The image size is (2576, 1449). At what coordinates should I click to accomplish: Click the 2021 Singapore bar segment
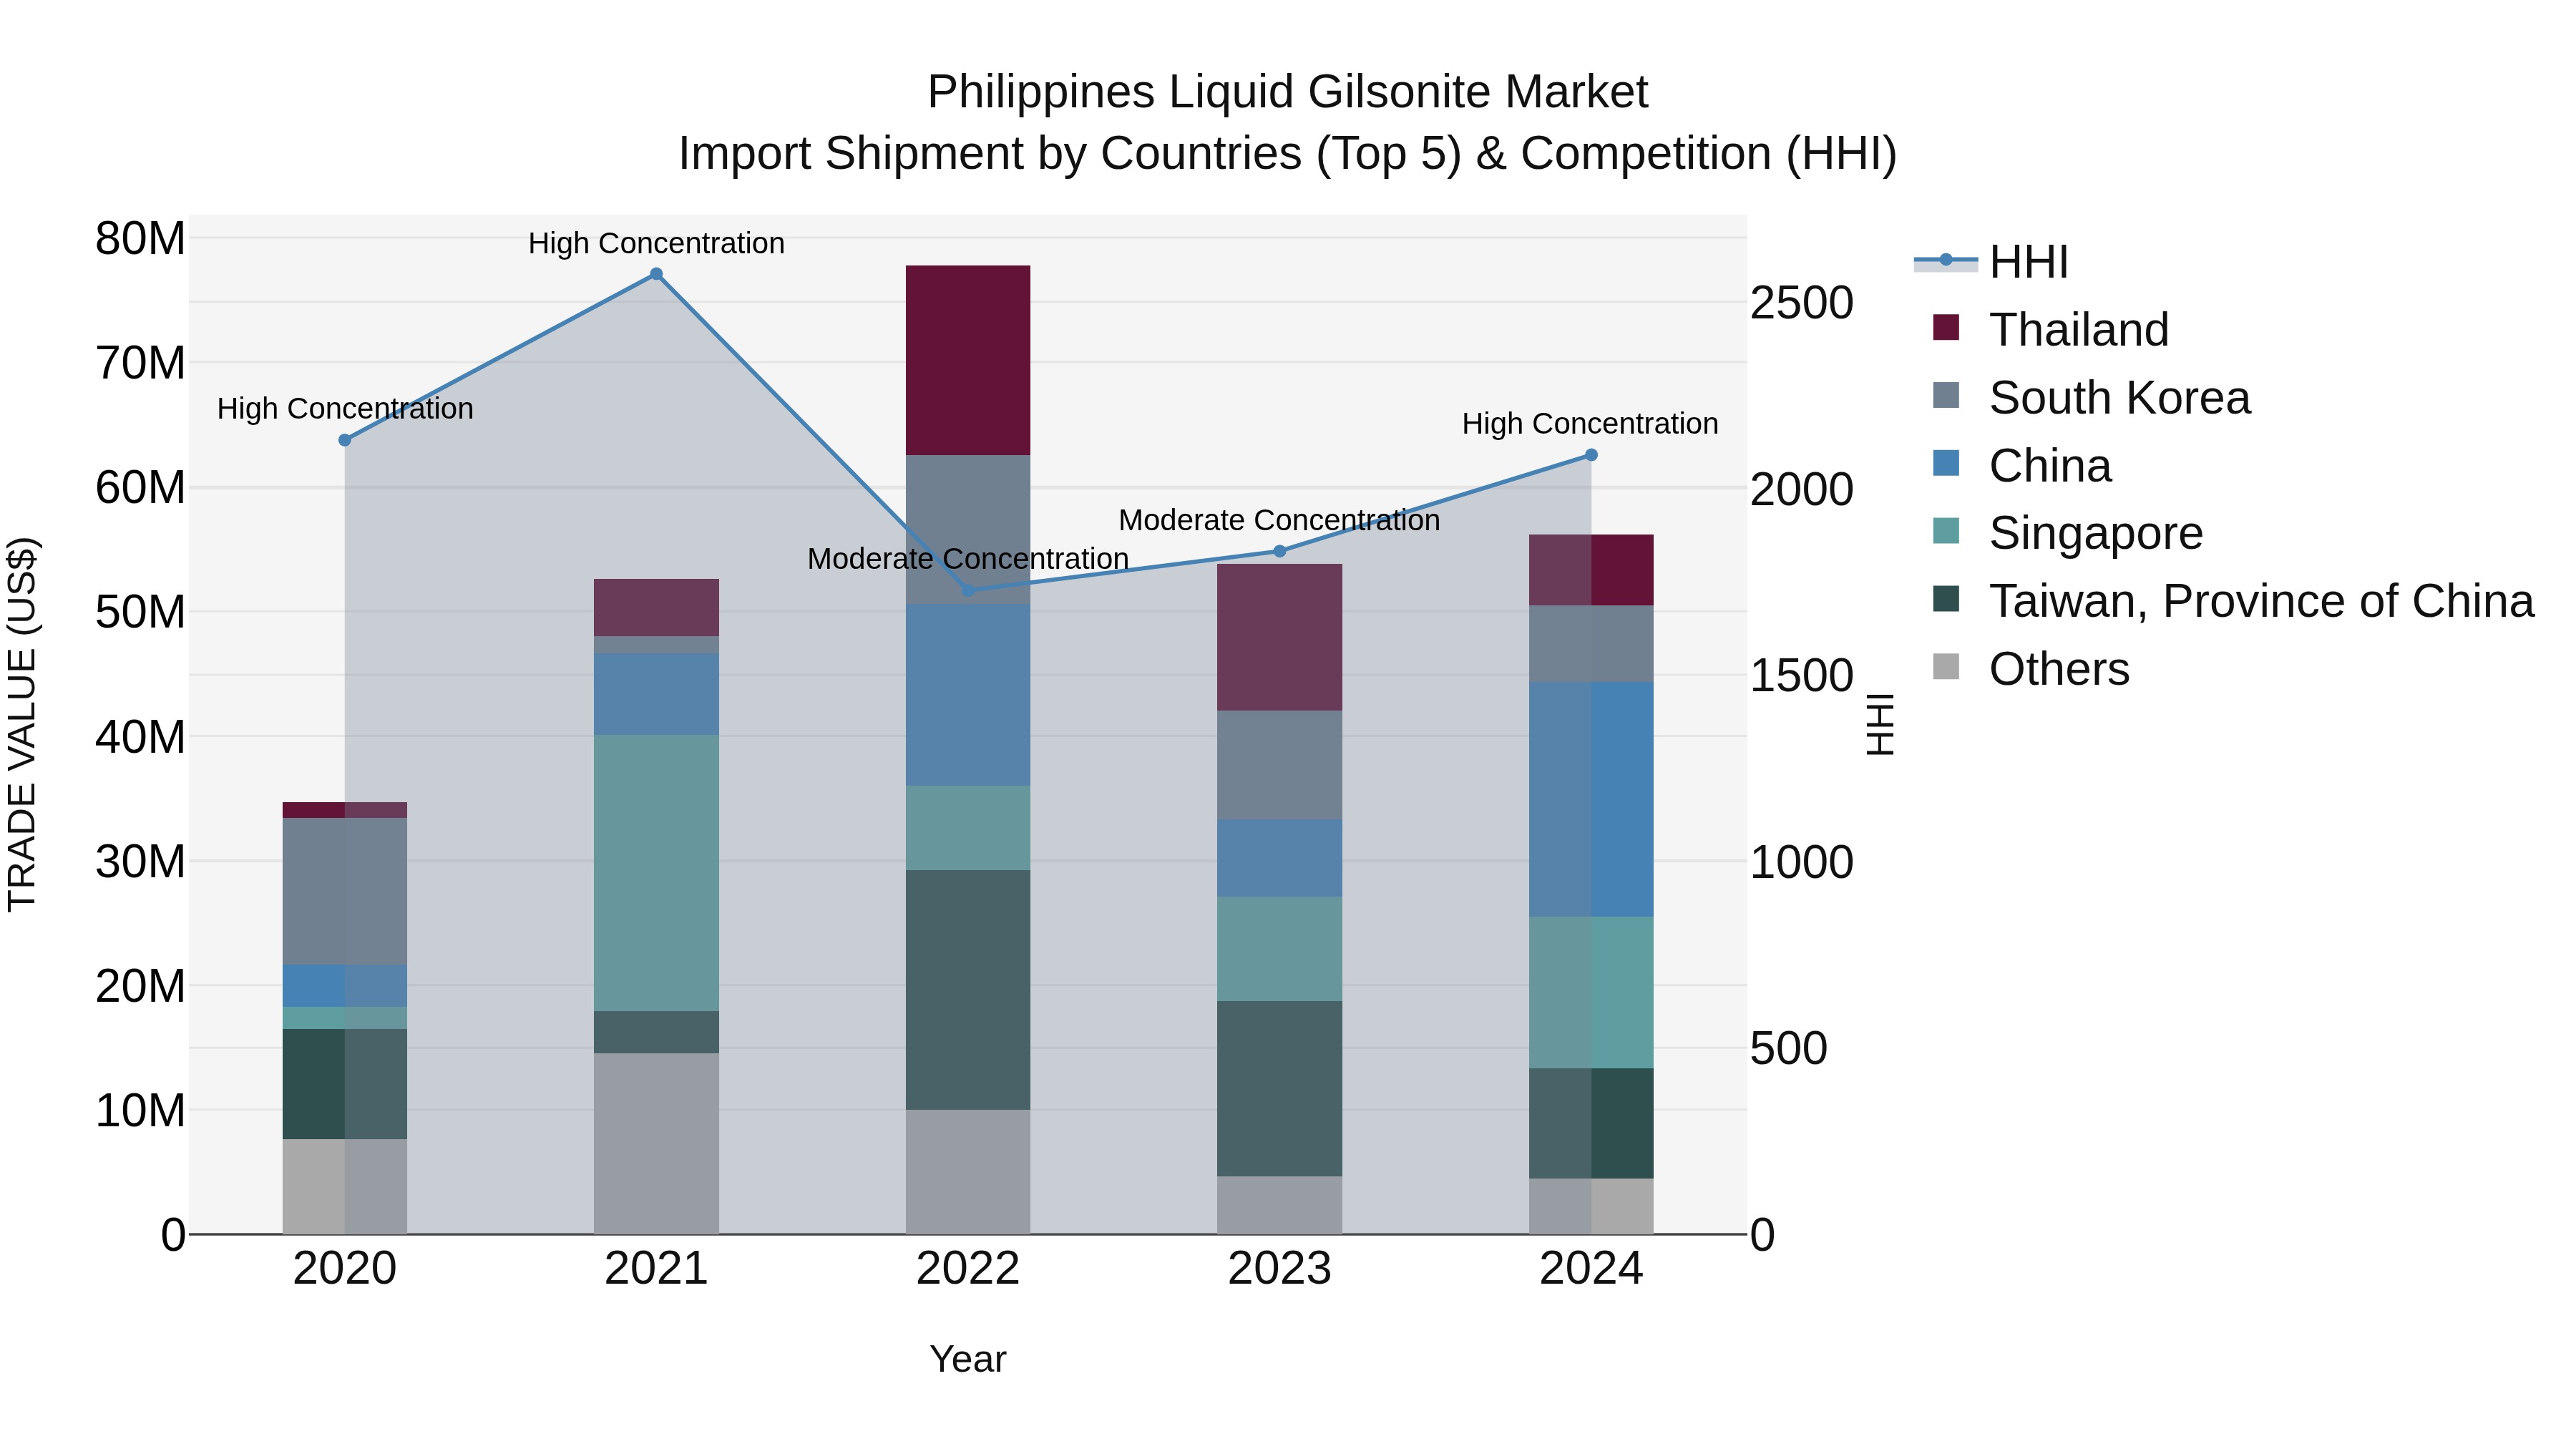pyautogui.click(x=656, y=873)
